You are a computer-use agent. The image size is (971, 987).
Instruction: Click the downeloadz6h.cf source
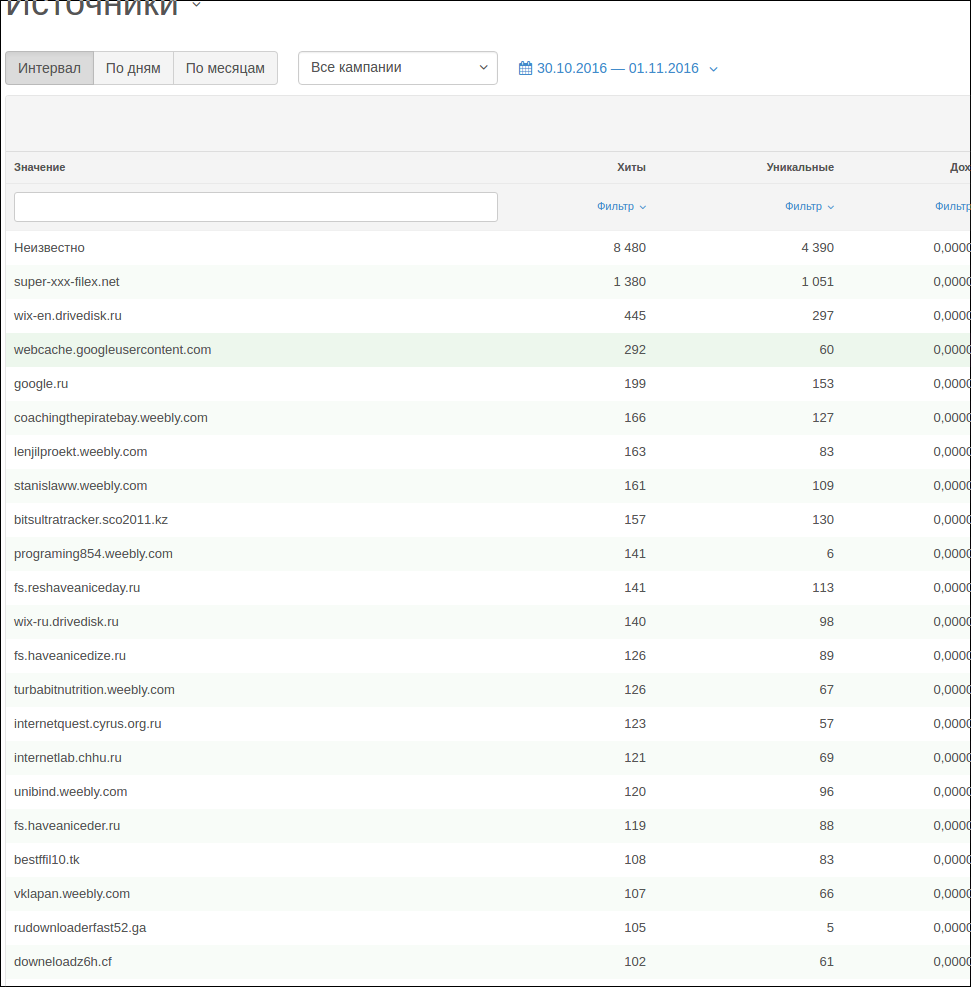pyautogui.click(x=63, y=962)
